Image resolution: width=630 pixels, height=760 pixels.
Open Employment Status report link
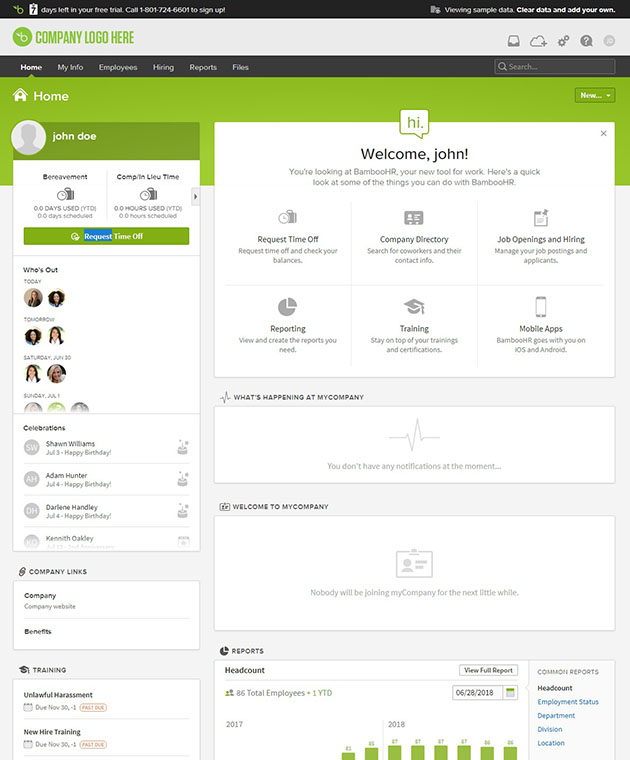568,702
